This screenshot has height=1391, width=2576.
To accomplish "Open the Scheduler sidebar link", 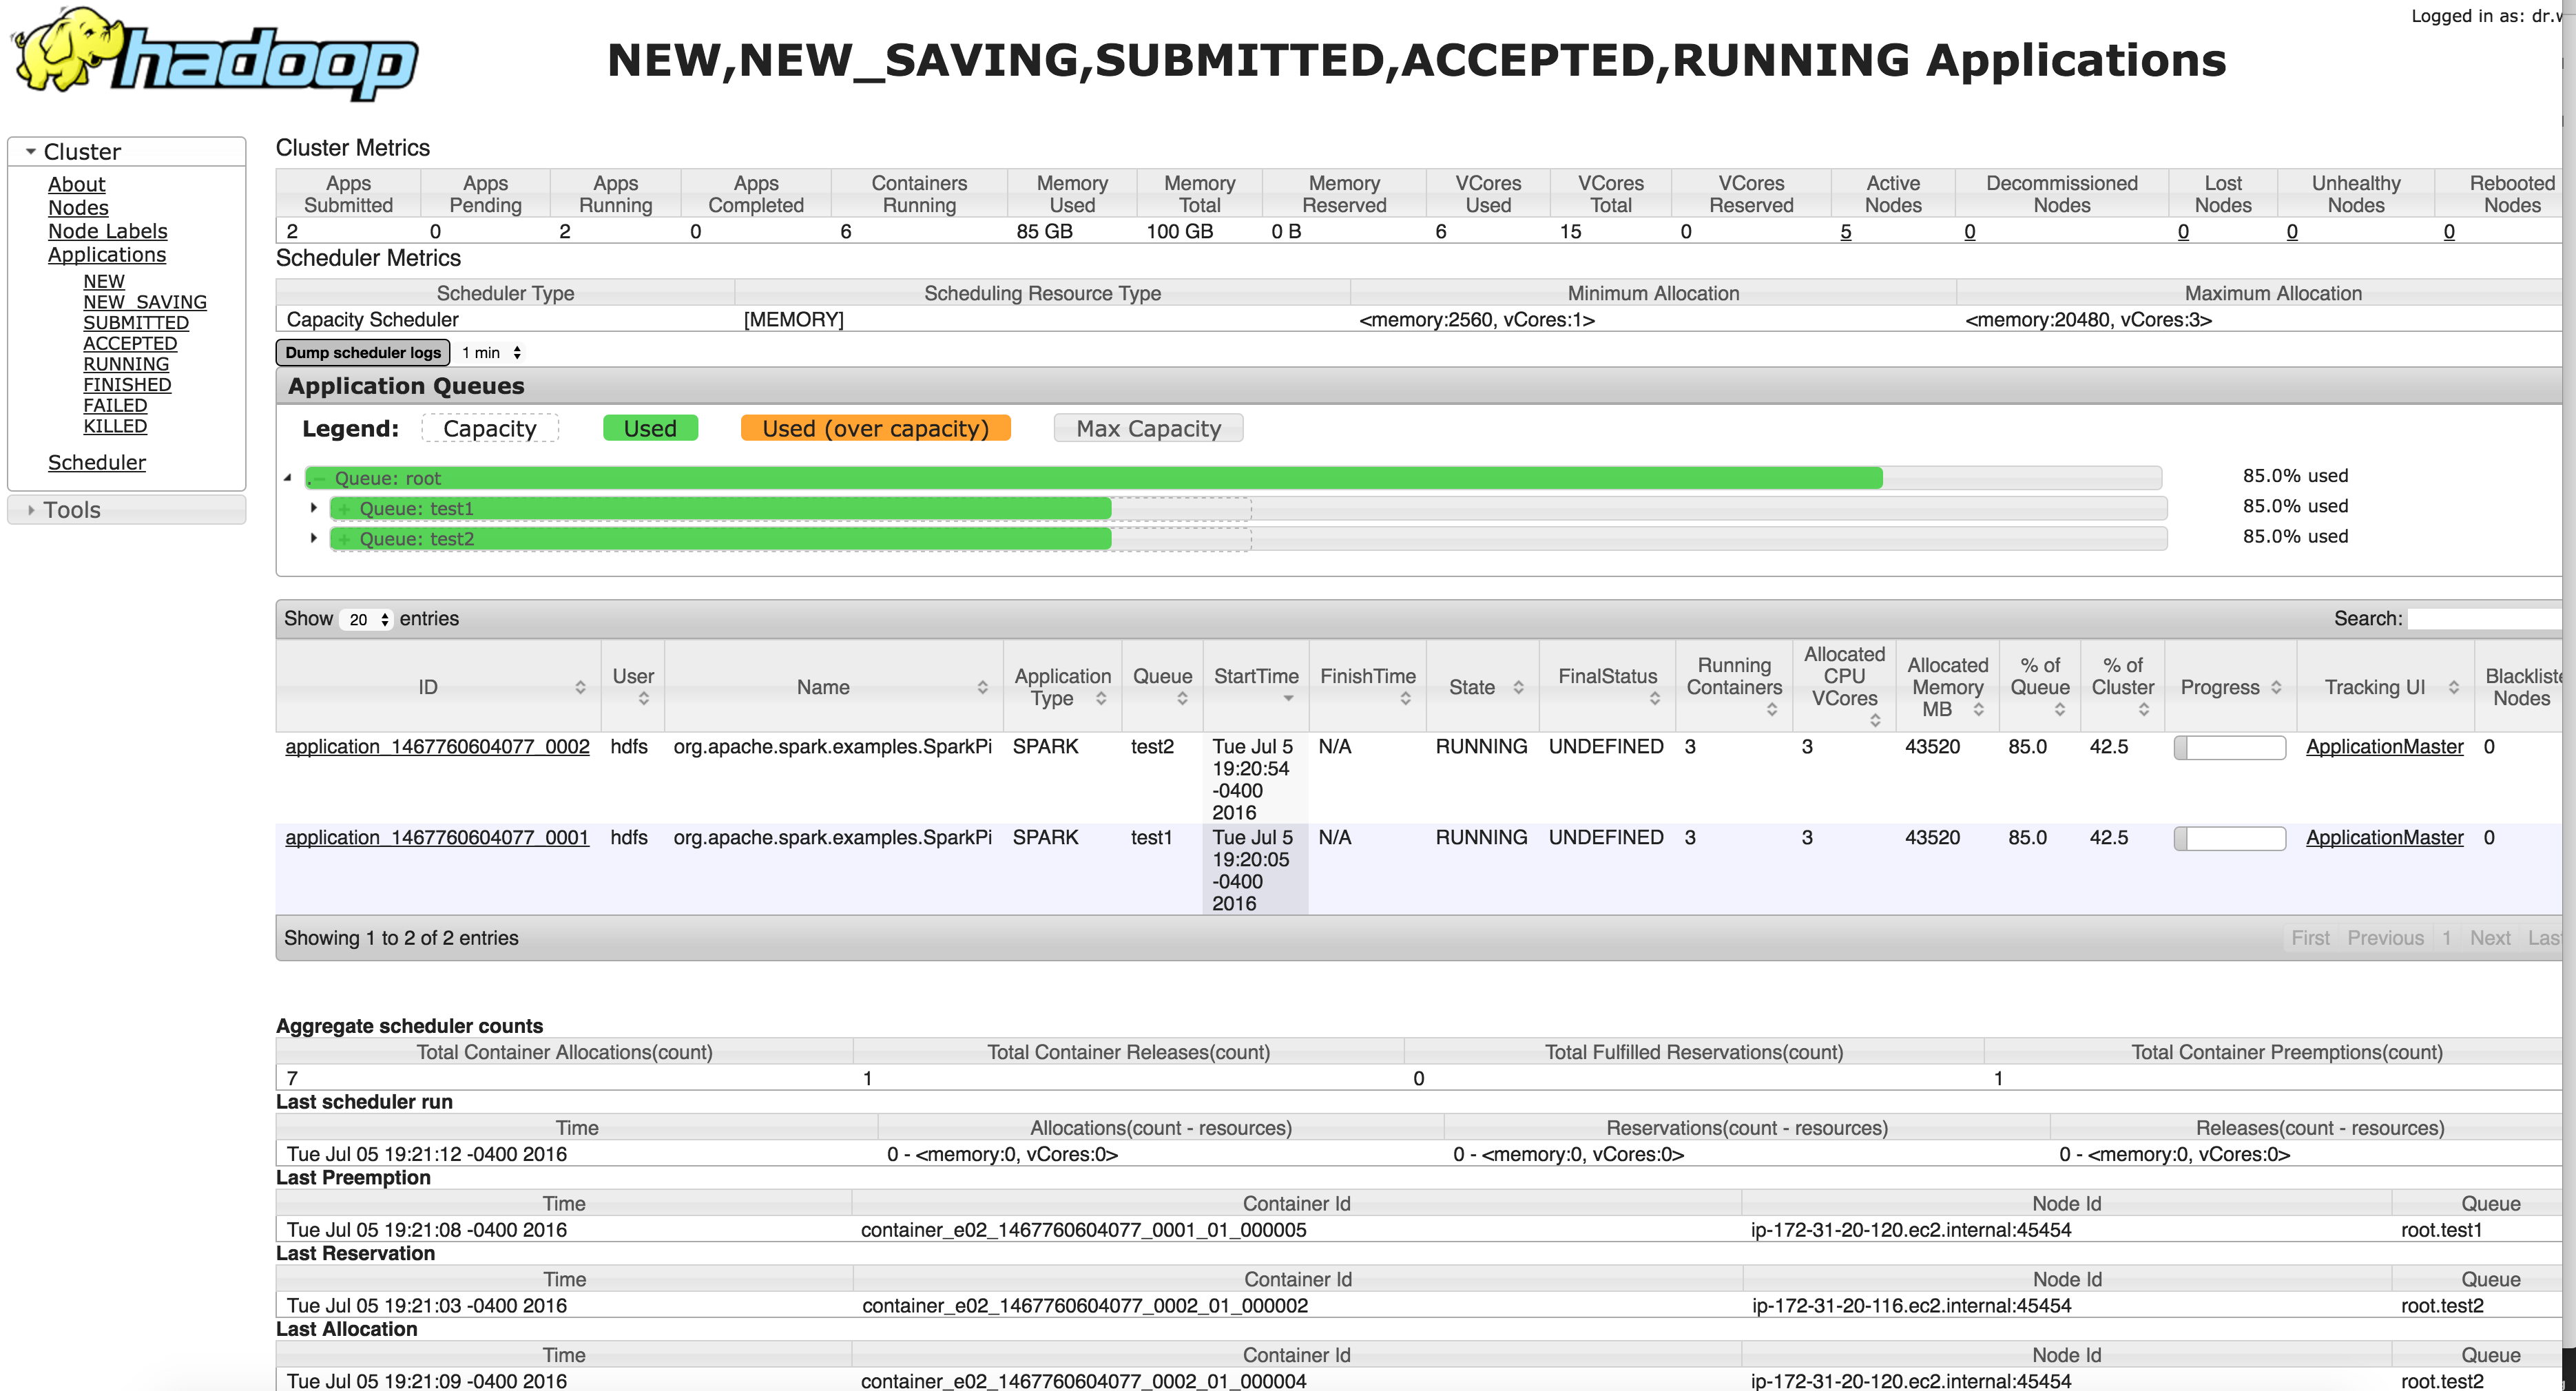I will 96,463.
